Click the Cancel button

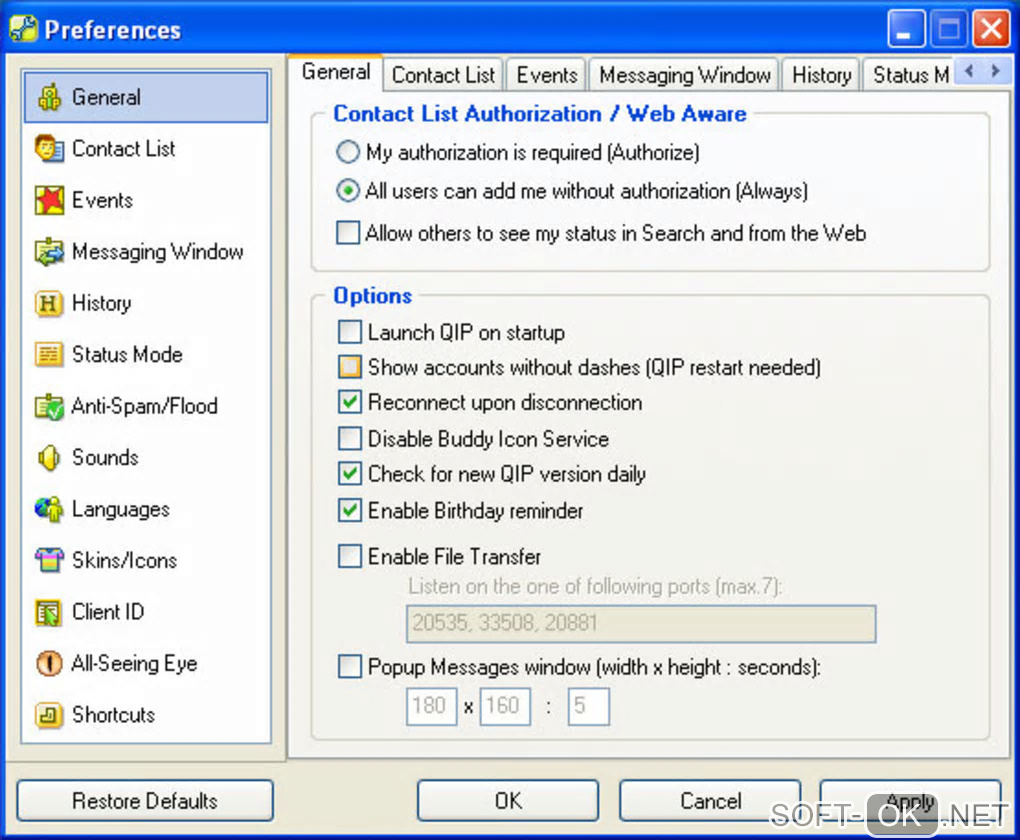point(710,800)
